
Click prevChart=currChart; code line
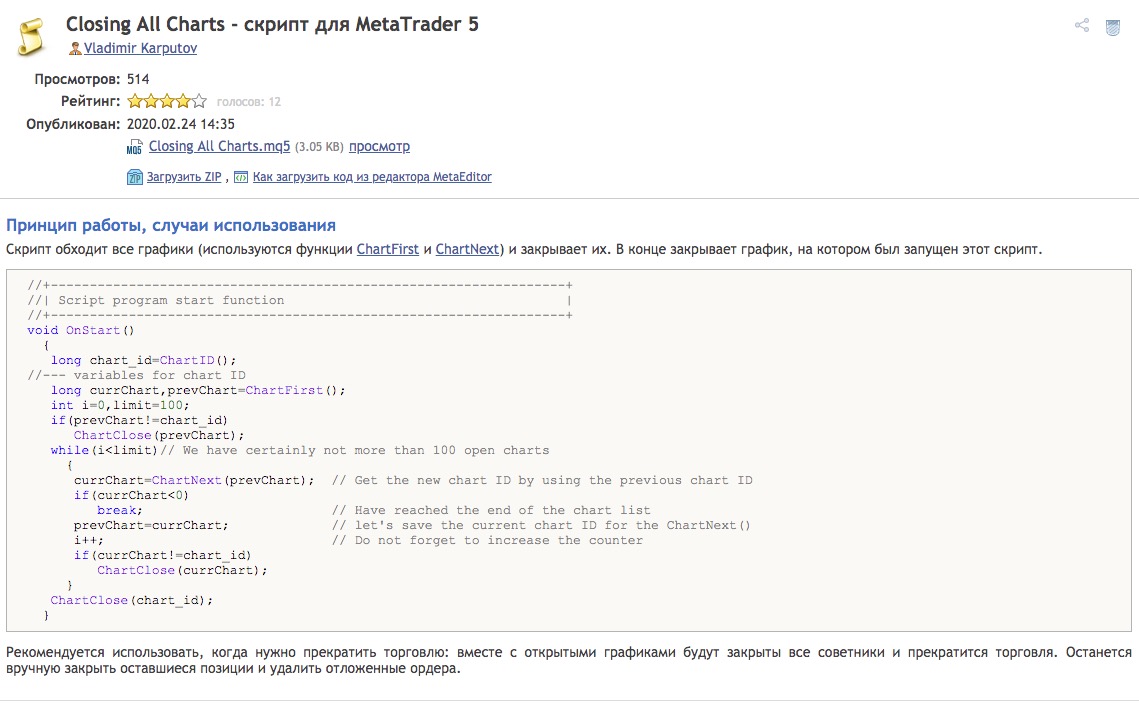coord(151,525)
